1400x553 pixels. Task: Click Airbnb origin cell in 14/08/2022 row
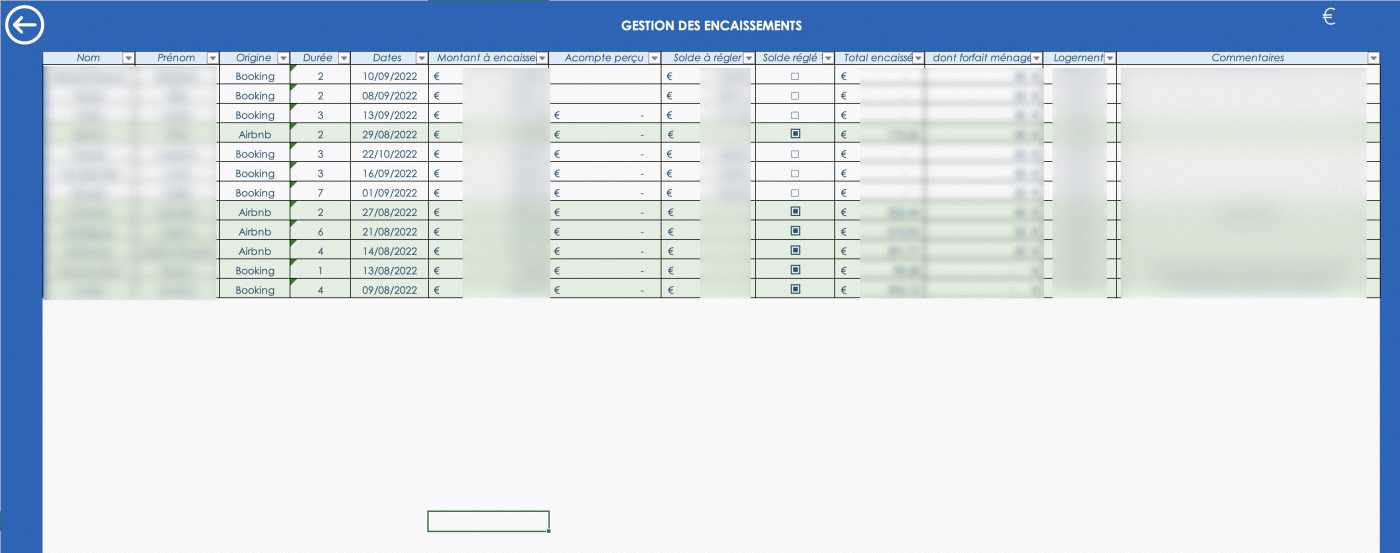pyautogui.click(x=255, y=251)
